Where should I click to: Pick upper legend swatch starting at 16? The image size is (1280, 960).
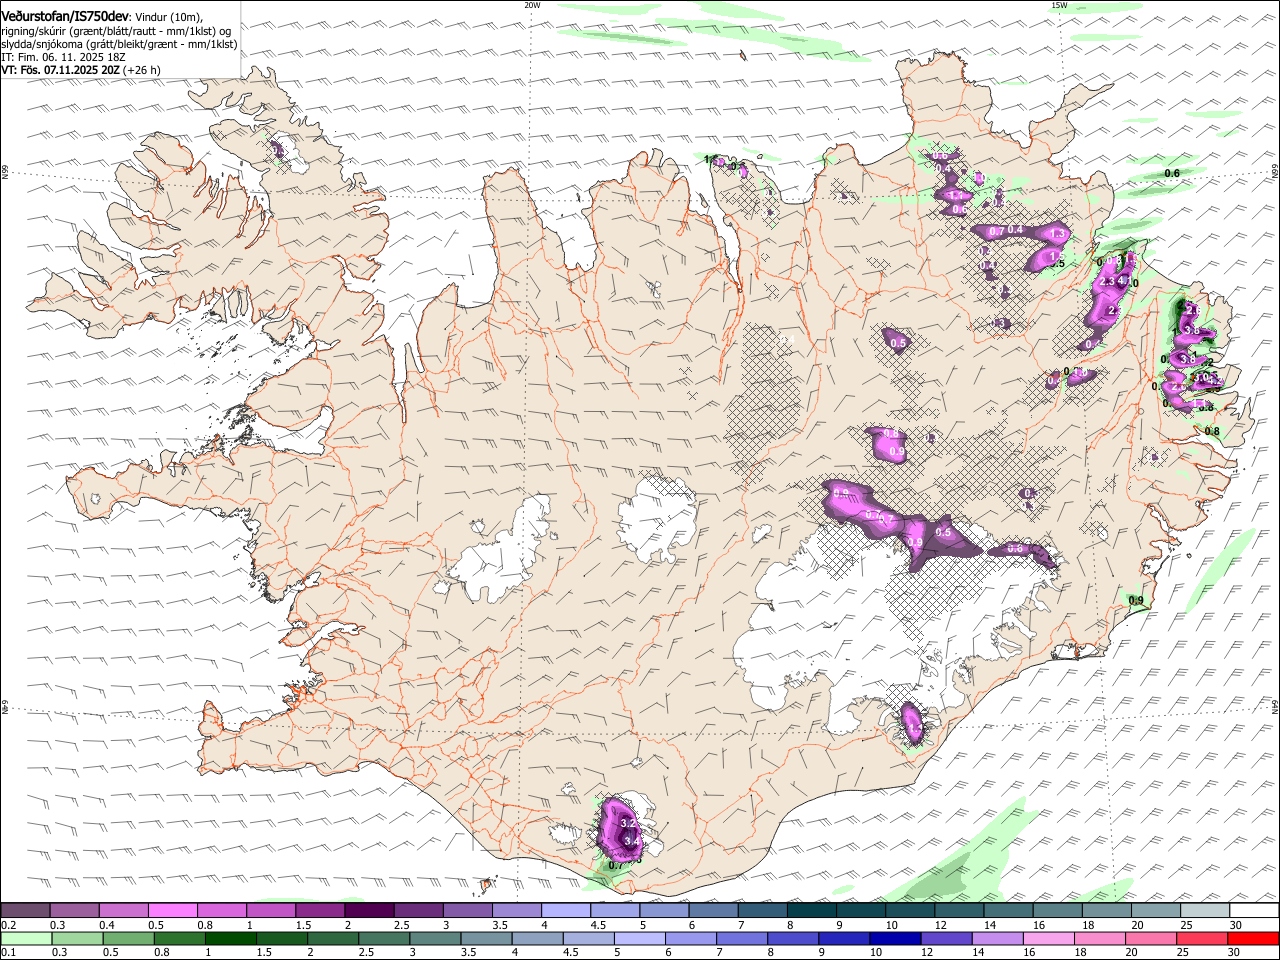1058,910
